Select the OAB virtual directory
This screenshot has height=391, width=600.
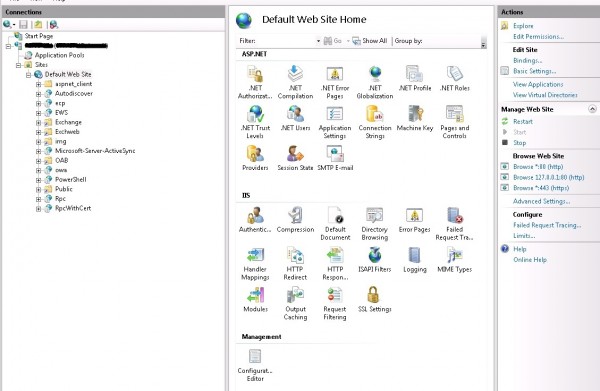61,160
